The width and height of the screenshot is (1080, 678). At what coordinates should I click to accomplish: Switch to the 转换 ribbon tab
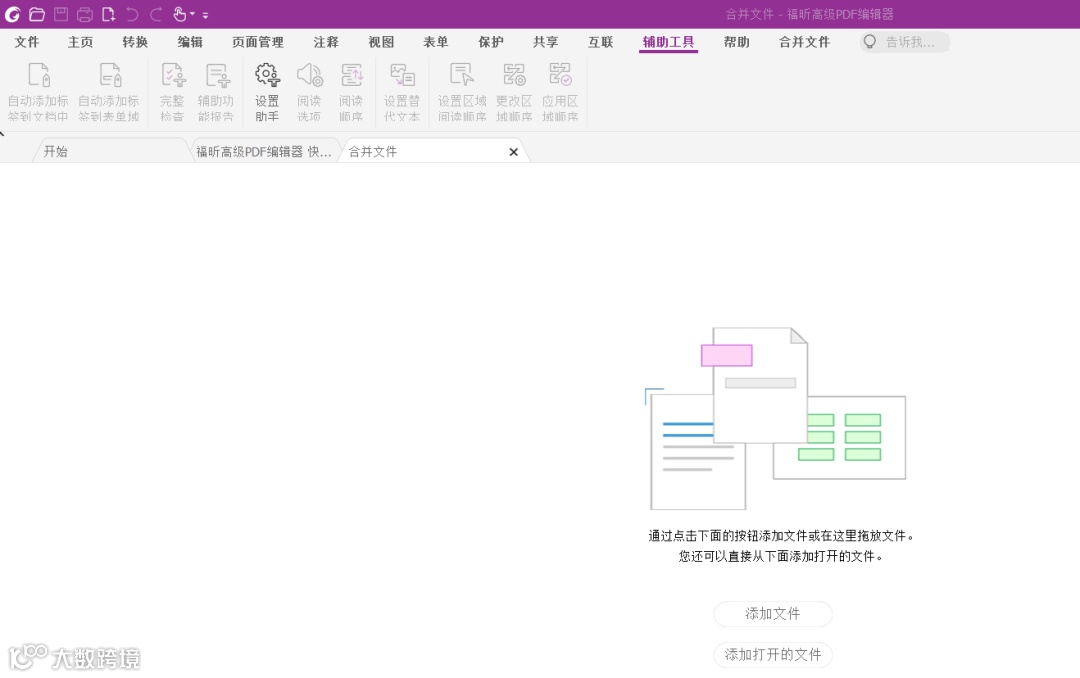click(135, 42)
